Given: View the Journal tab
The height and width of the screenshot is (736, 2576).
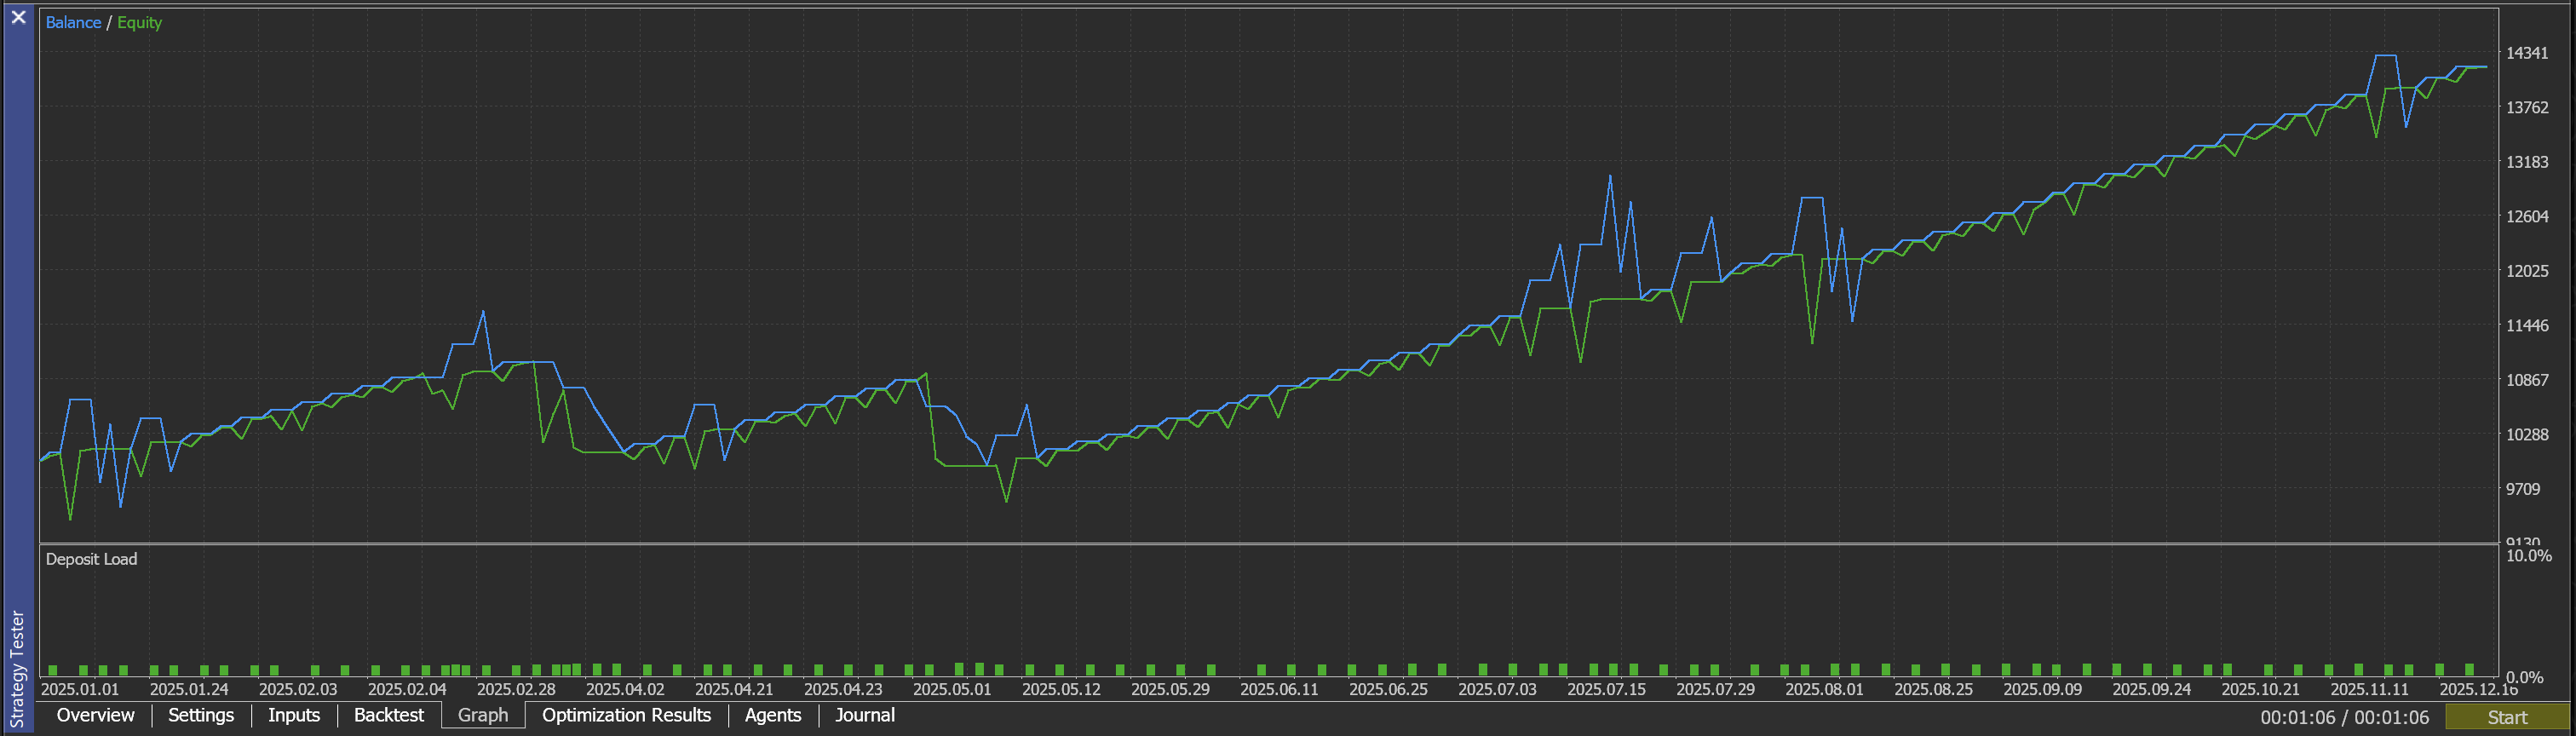Looking at the screenshot, I should 865,715.
